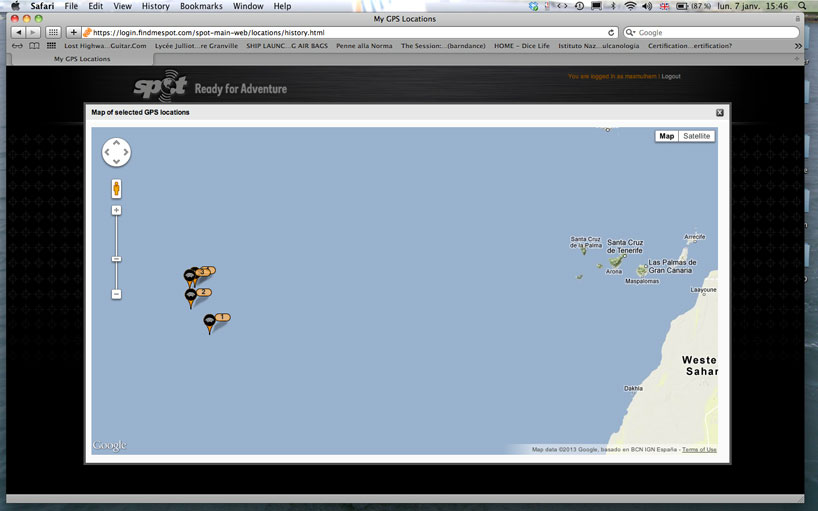This screenshot has height=511, width=818.
Task: Click the Logout link
Action: pos(671,76)
